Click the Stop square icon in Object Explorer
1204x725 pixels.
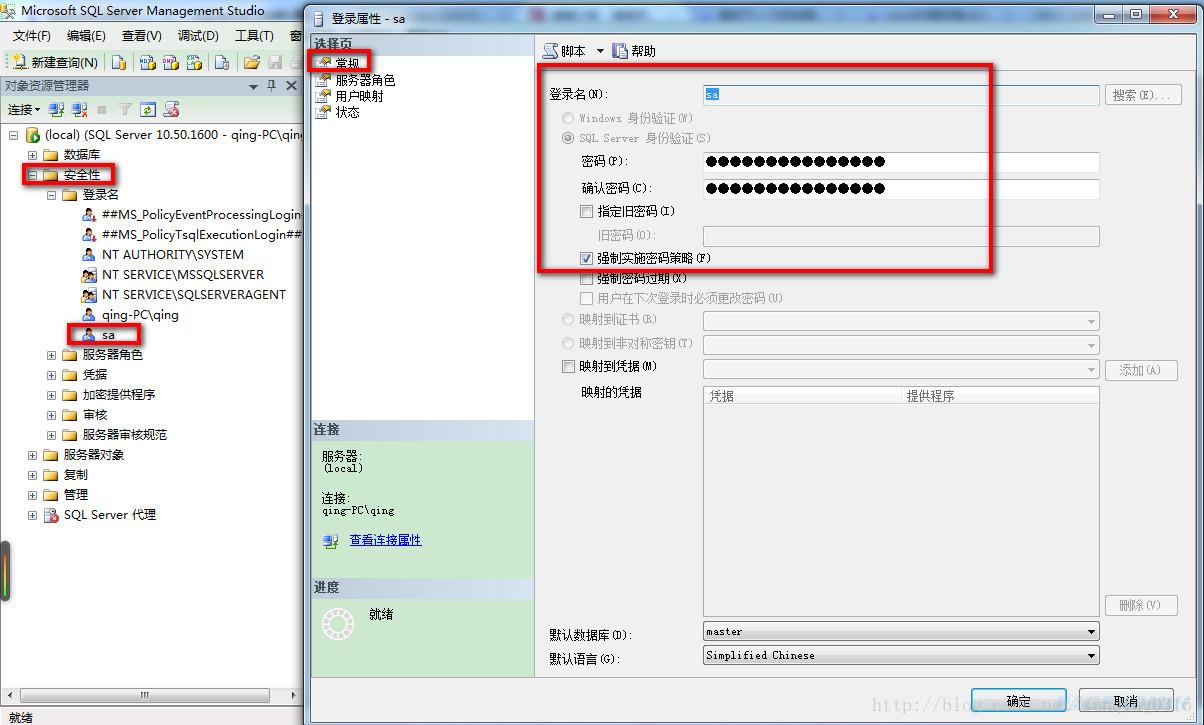(x=102, y=109)
